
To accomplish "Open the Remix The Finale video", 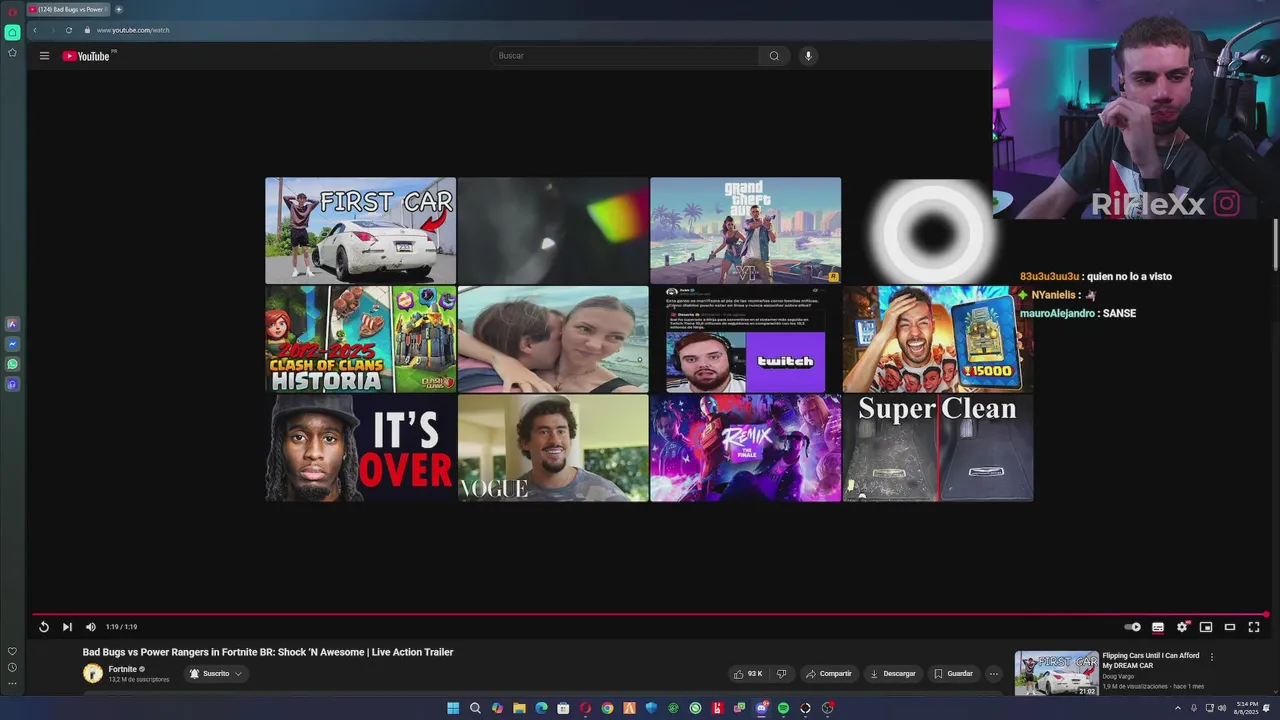I will tap(745, 448).
